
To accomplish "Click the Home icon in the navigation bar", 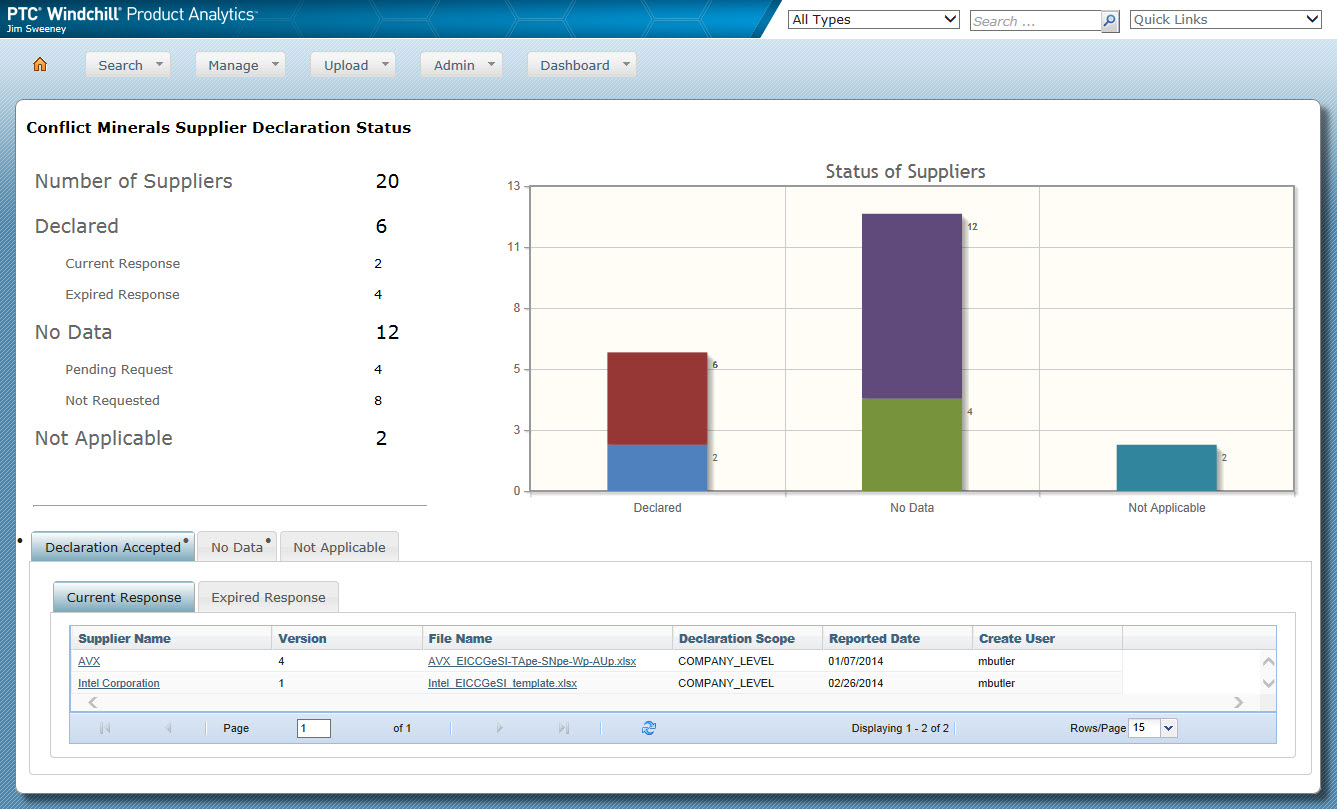I will click(x=39, y=63).
